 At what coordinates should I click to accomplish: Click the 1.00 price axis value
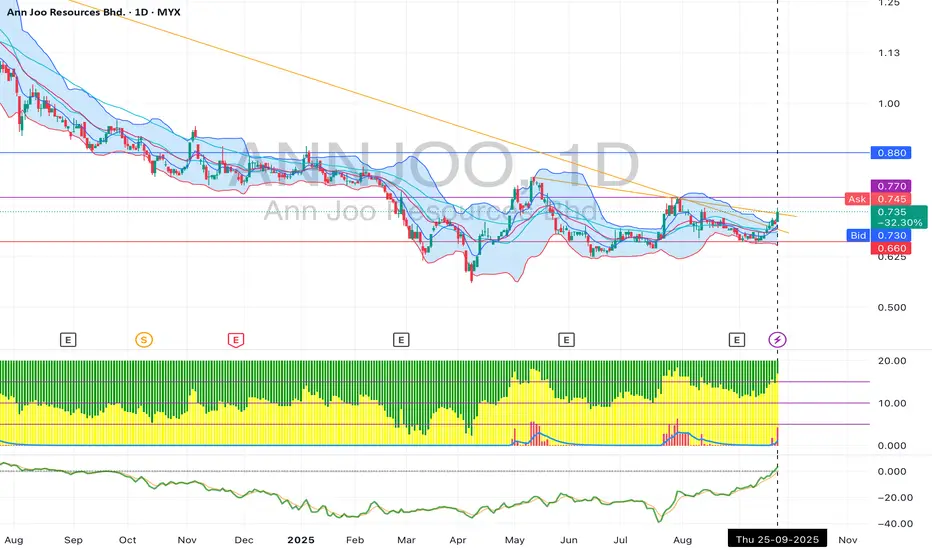pyautogui.click(x=889, y=103)
